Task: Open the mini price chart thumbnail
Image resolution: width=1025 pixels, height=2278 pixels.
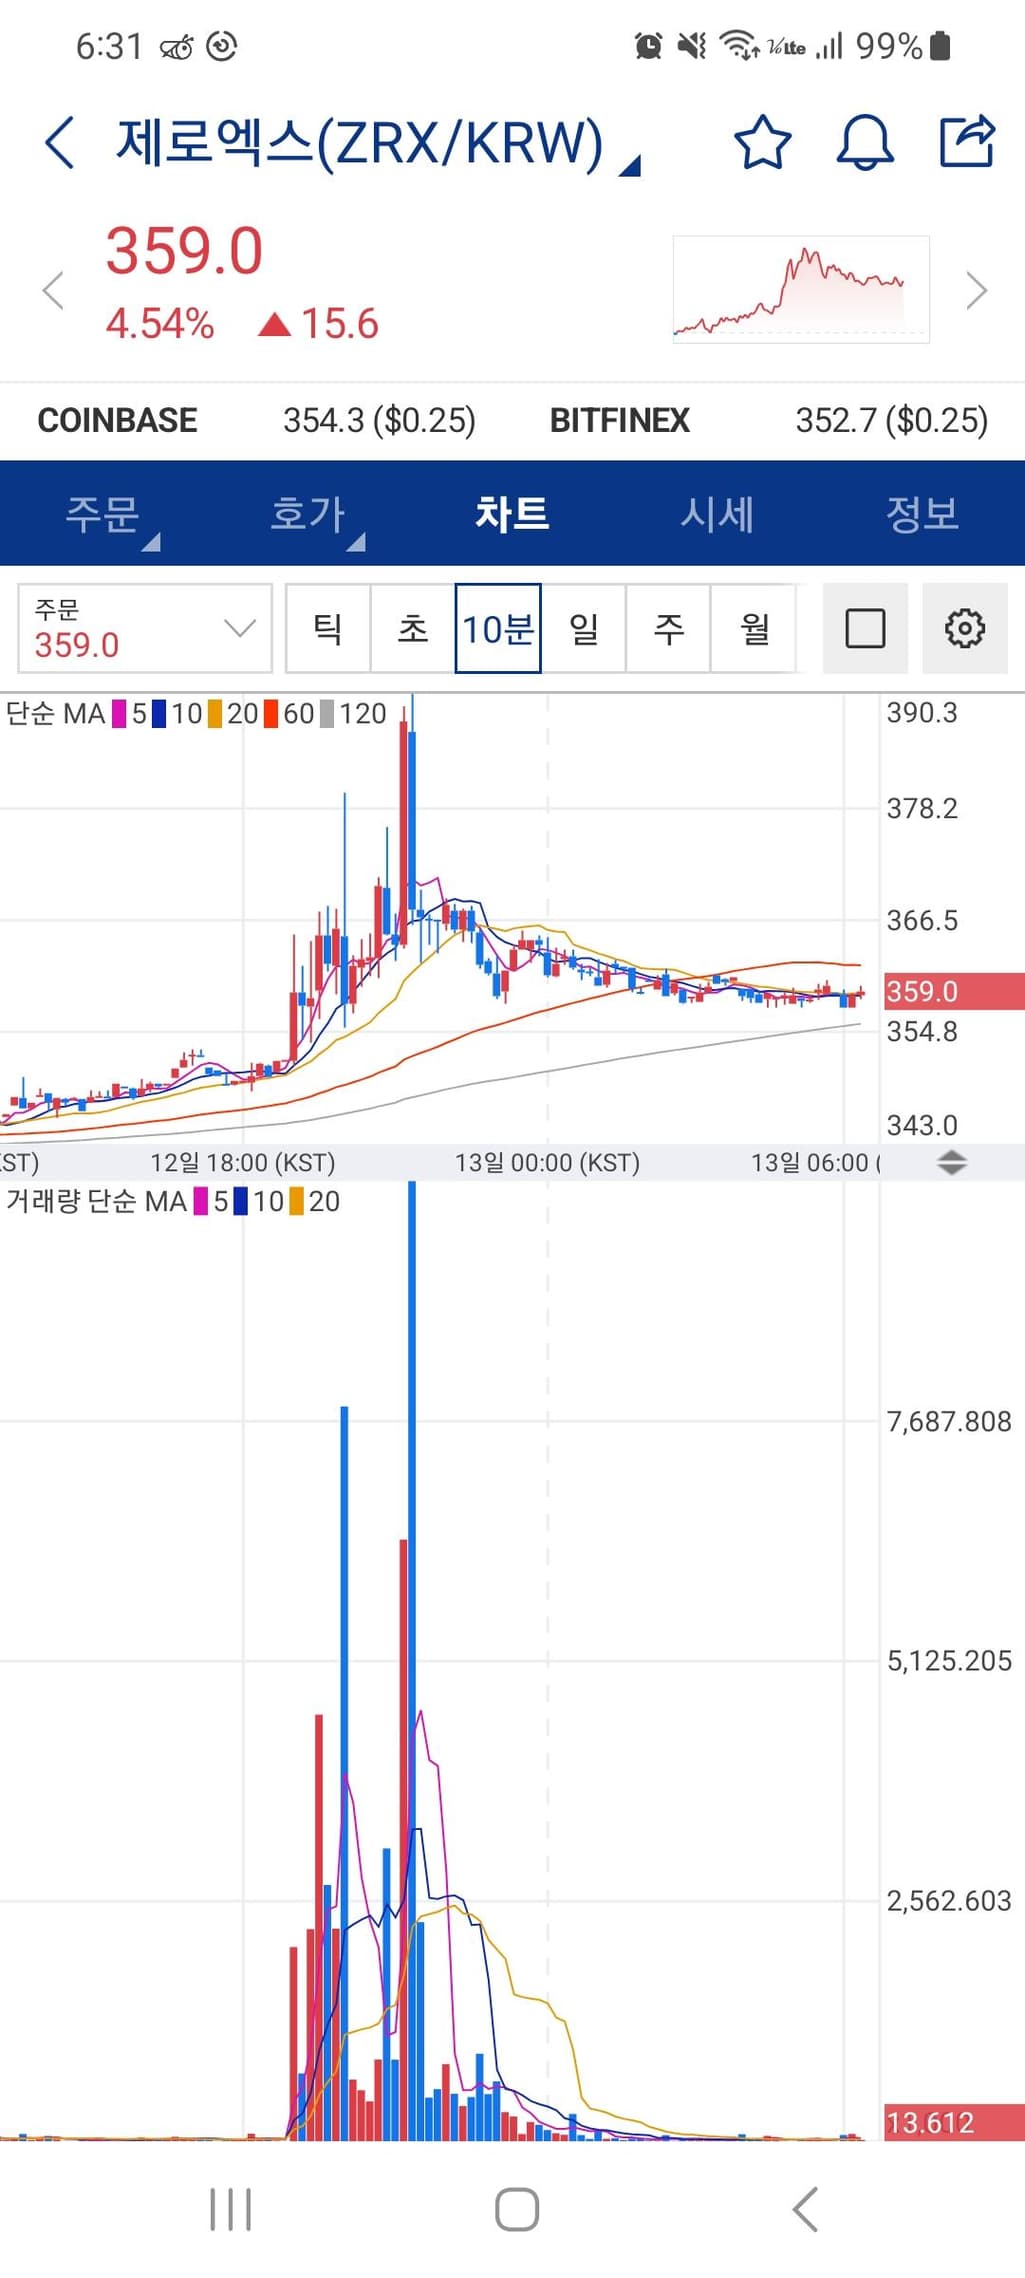Action: [801, 290]
